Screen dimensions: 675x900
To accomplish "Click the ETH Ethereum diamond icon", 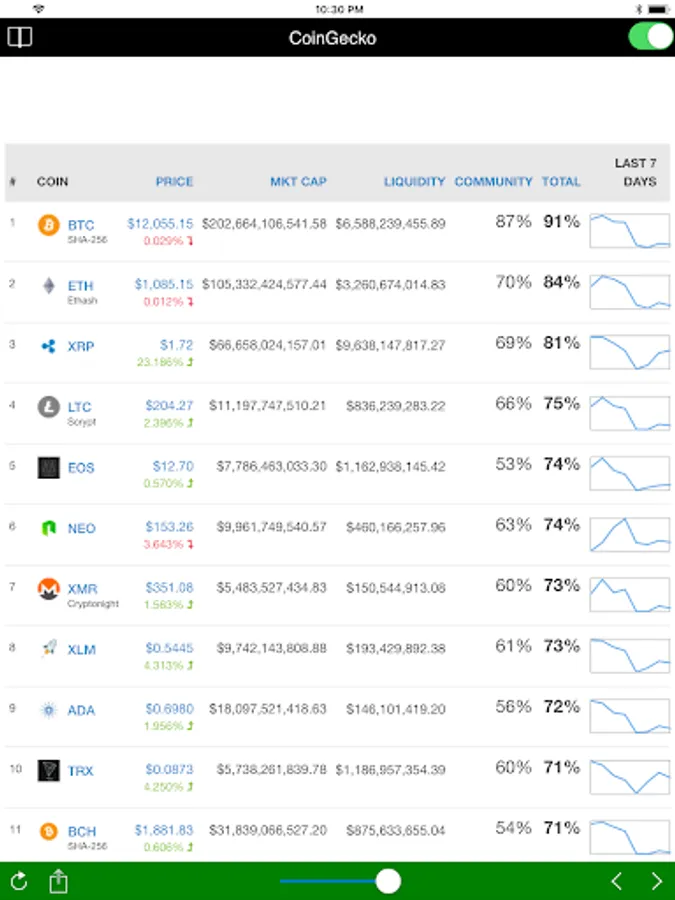I will pyautogui.click(x=49, y=286).
